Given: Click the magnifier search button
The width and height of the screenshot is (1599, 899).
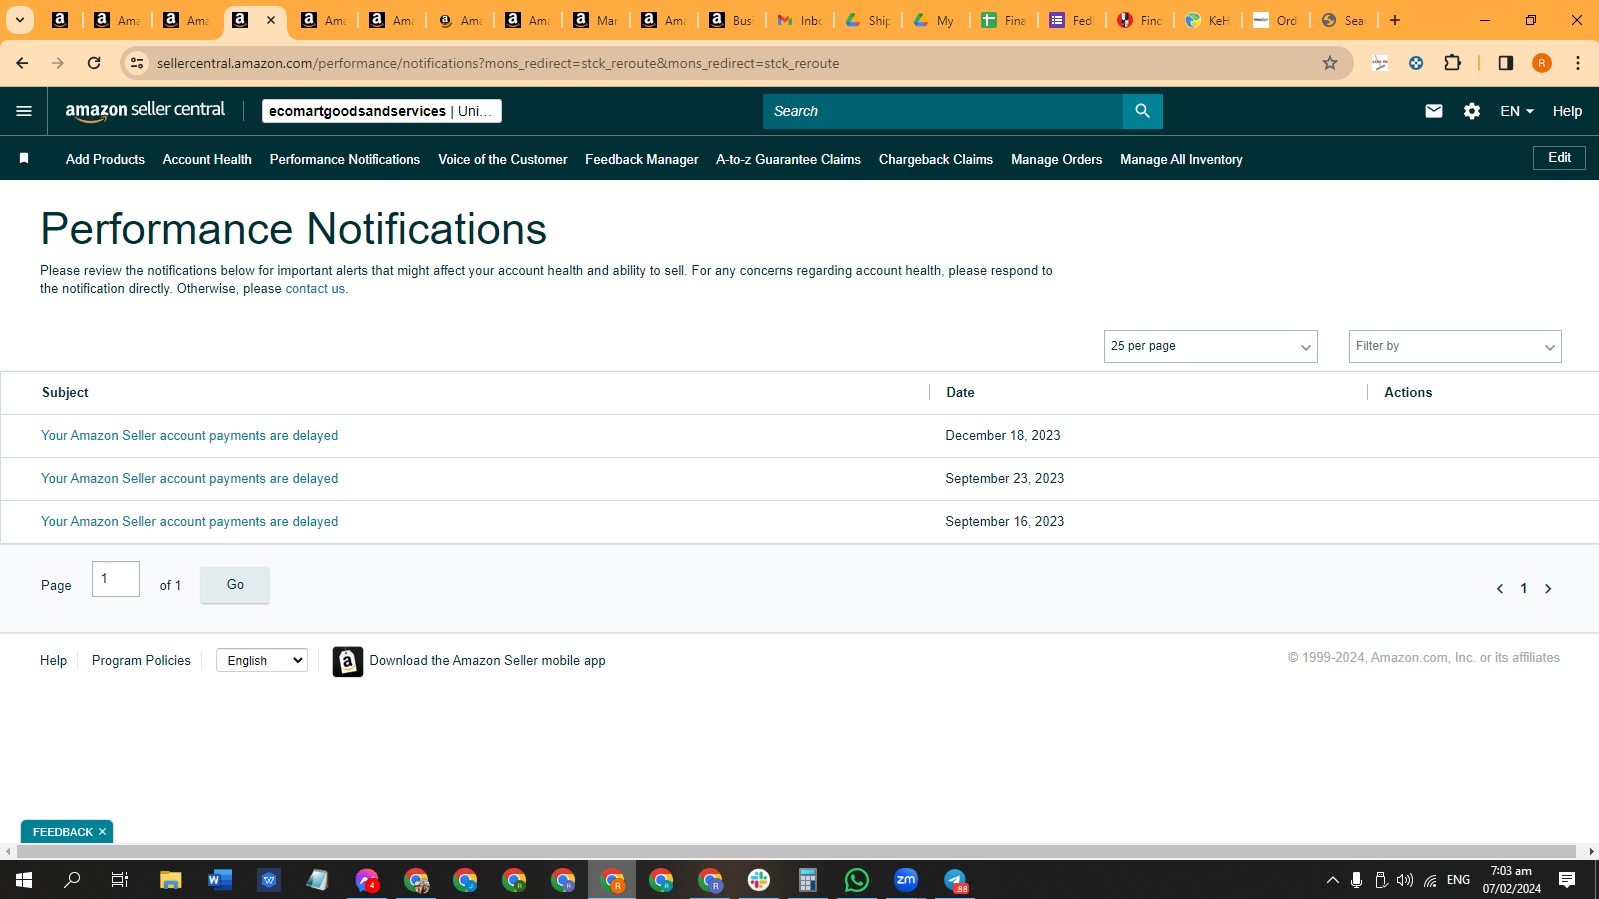Looking at the screenshot, I should 1142,111.
